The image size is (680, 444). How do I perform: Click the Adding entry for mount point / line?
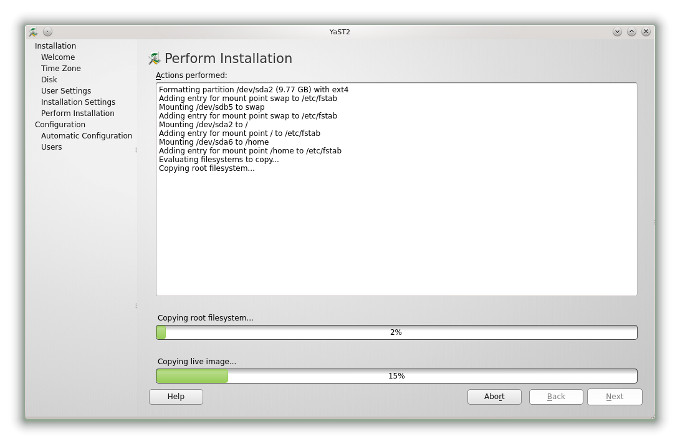[x=239, y=133]
